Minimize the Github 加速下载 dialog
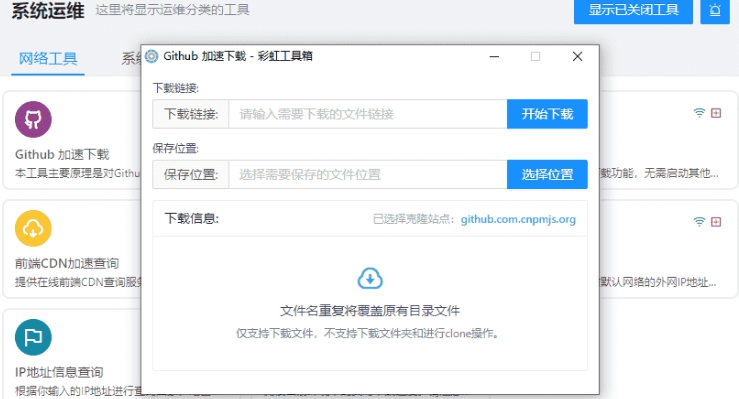The width and height of the screenshot is (739, 399). [x=494, y=57]
